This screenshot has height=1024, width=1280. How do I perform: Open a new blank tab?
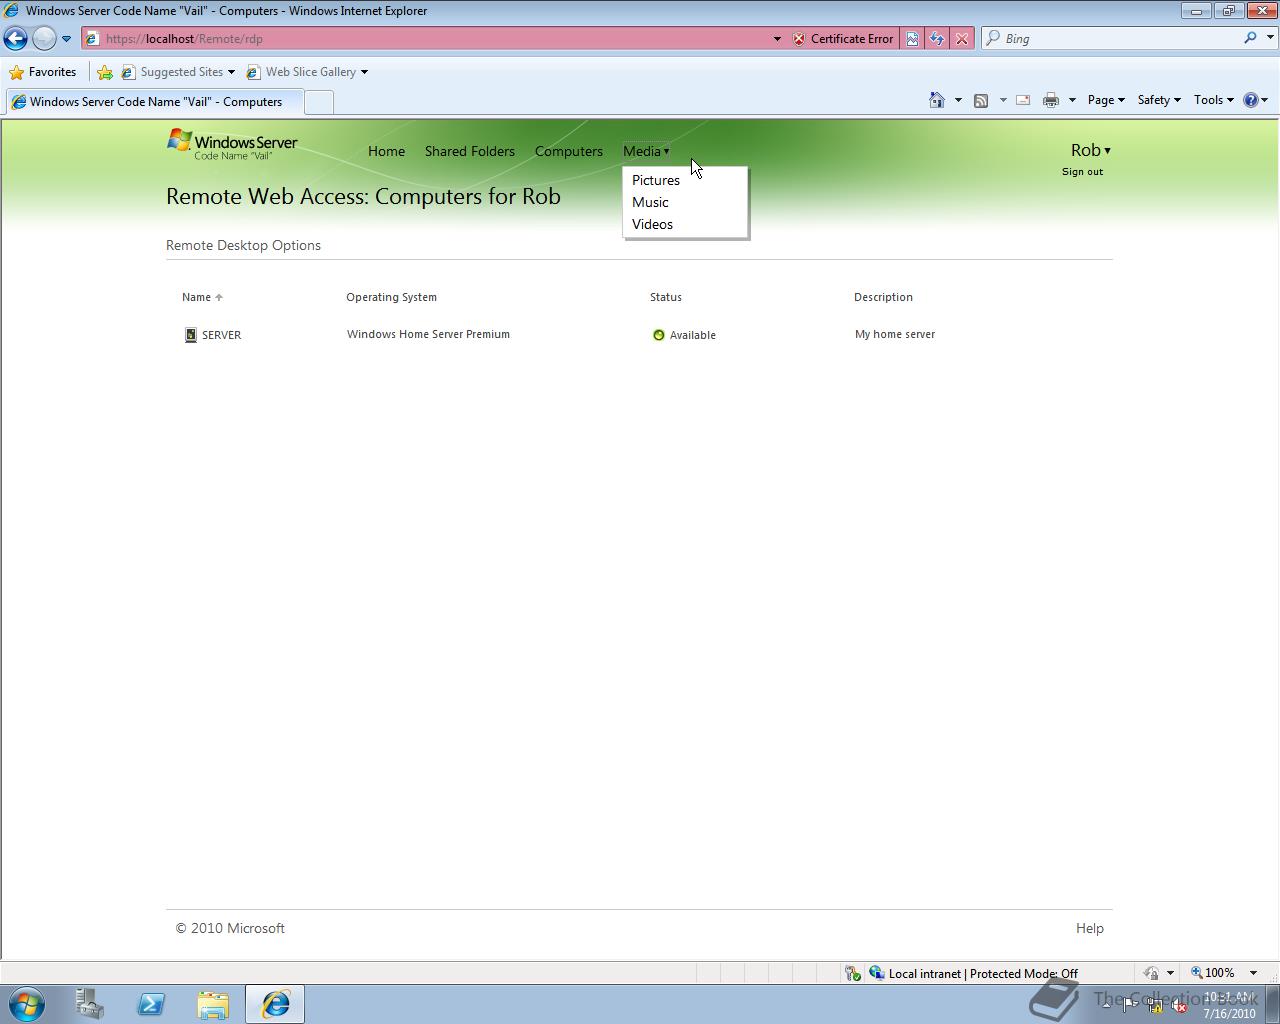coord(318,102)
